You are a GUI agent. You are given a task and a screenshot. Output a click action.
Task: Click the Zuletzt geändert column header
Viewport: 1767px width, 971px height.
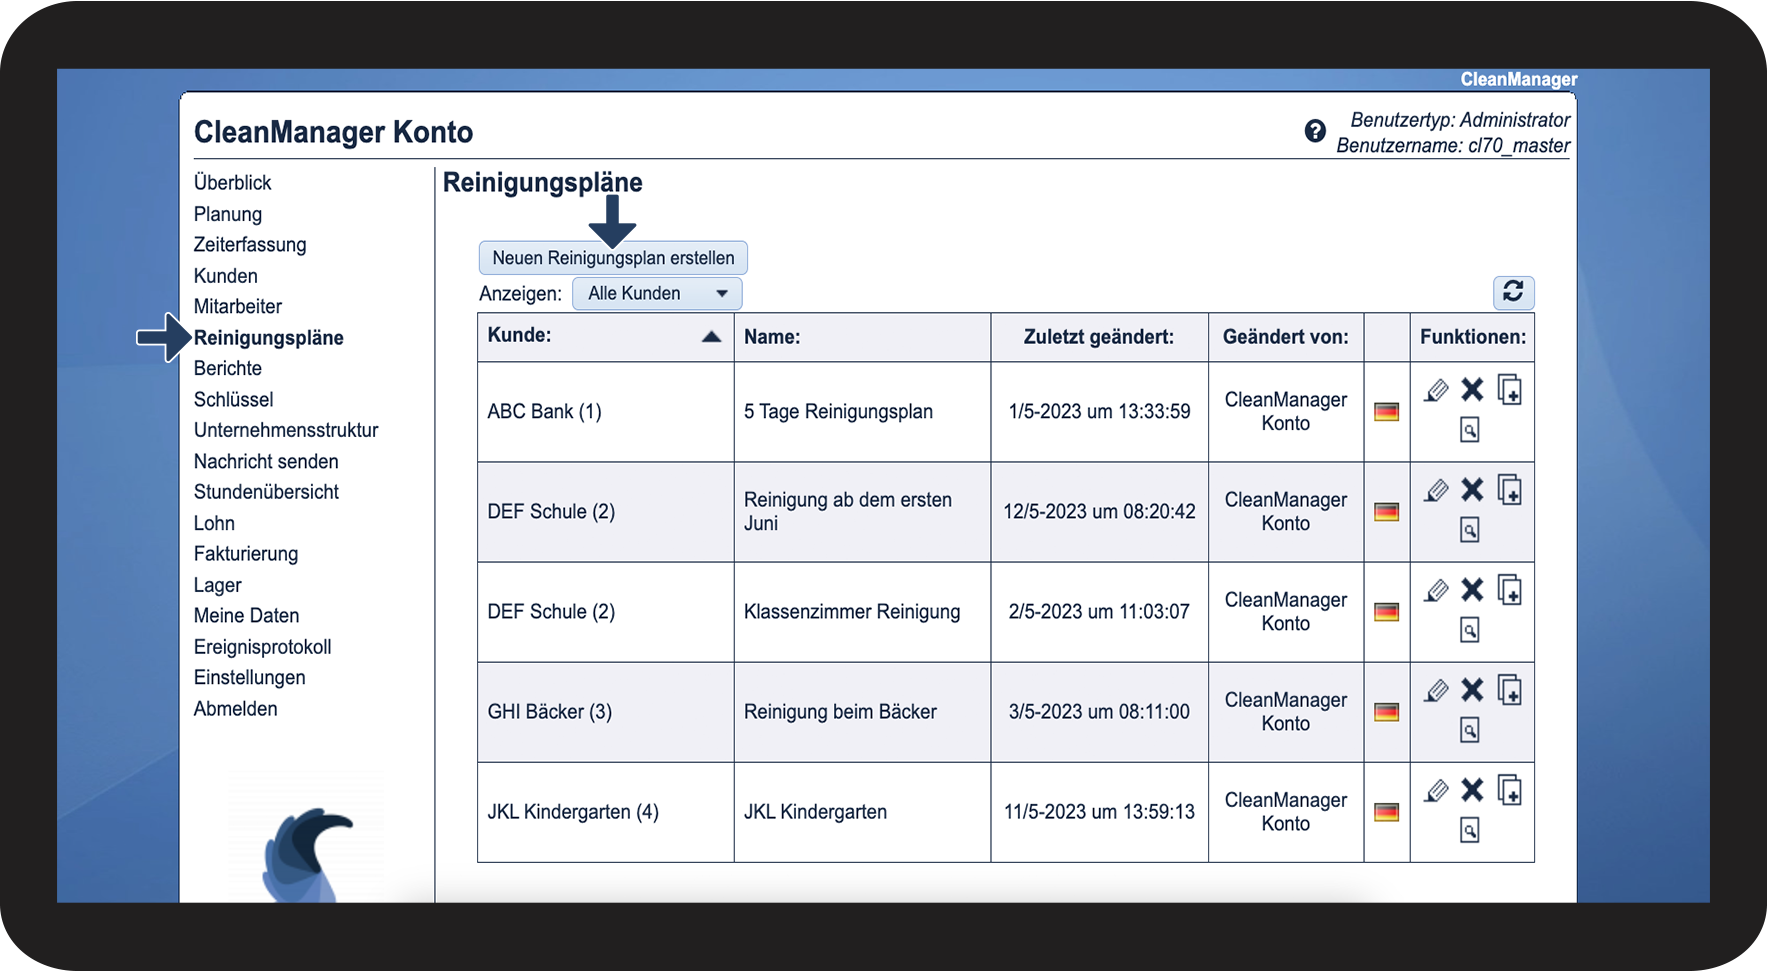click(x=1098, y=337)
